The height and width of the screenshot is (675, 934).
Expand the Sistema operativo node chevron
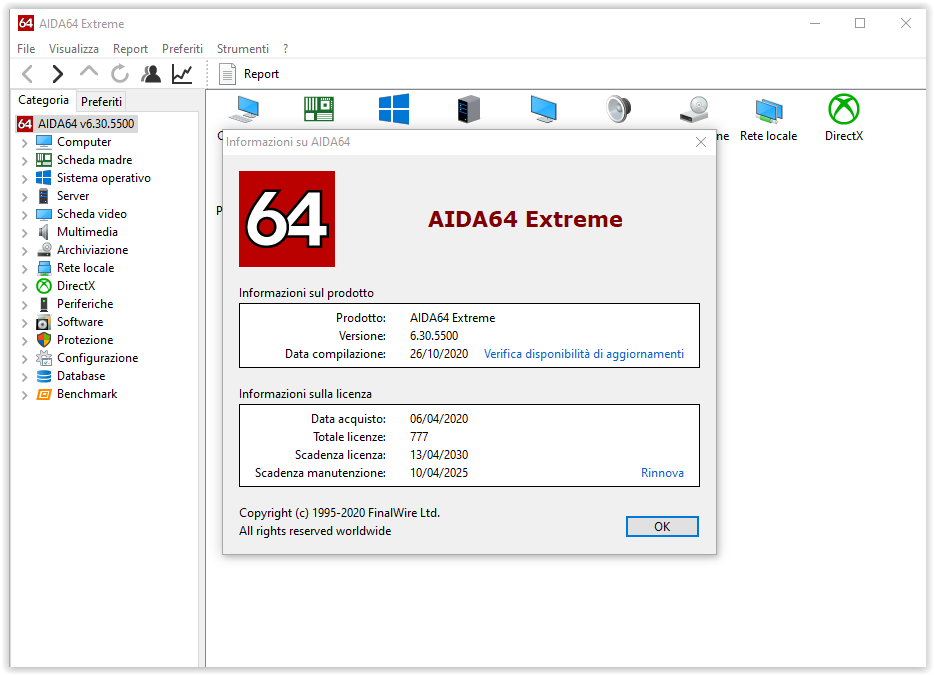click(24, 179)
